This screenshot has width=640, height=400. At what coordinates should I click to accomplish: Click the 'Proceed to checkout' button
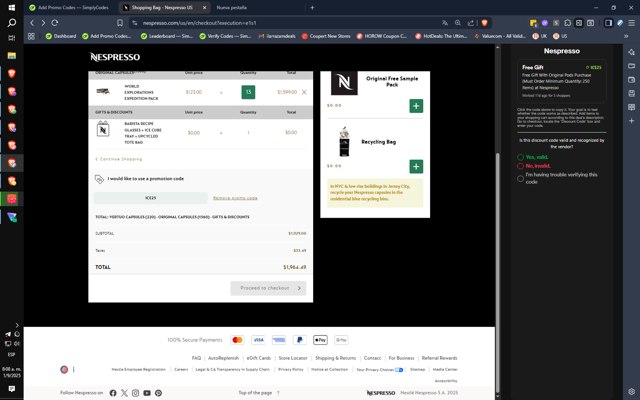(268, 288)
